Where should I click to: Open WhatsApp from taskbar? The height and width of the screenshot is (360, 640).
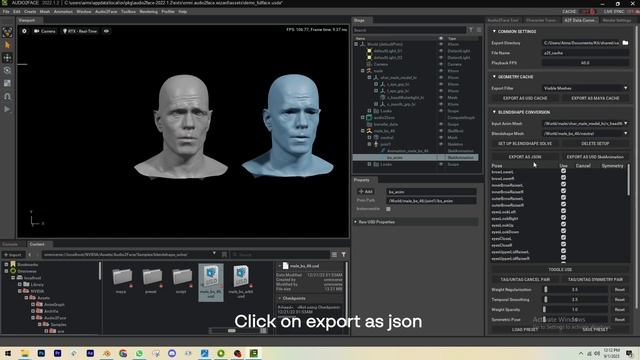tap(139, 353)
